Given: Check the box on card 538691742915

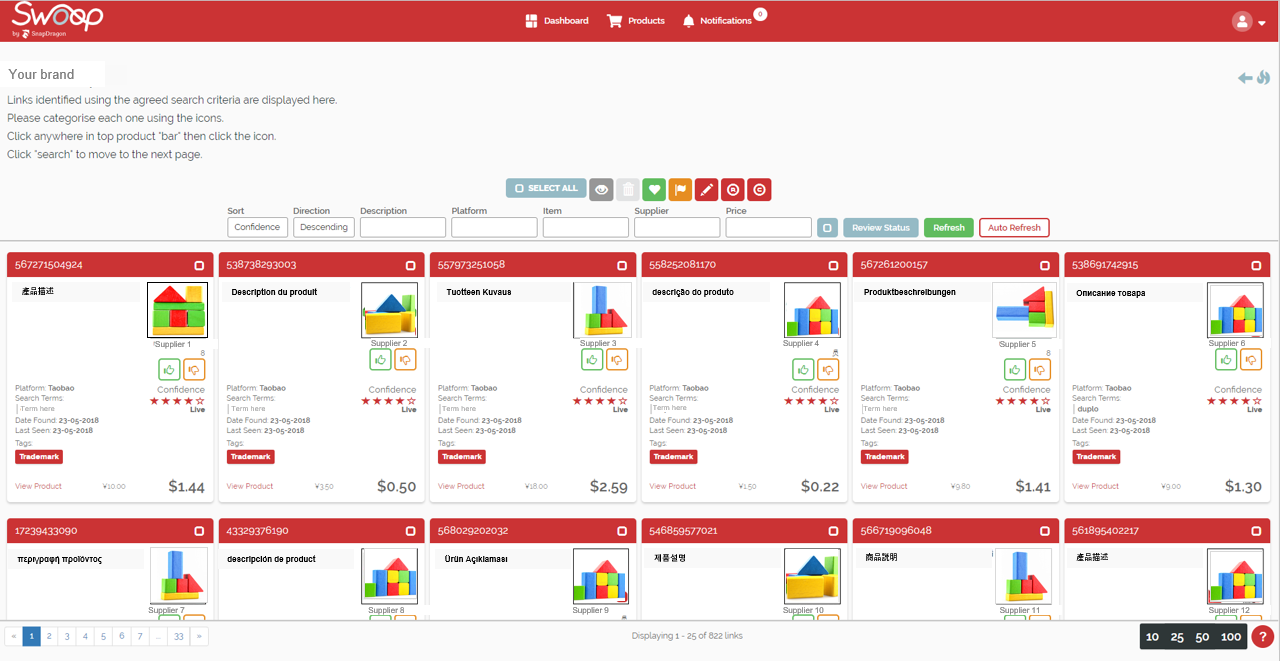Looking at the screenshot, I should click(x=1256, y=266).
